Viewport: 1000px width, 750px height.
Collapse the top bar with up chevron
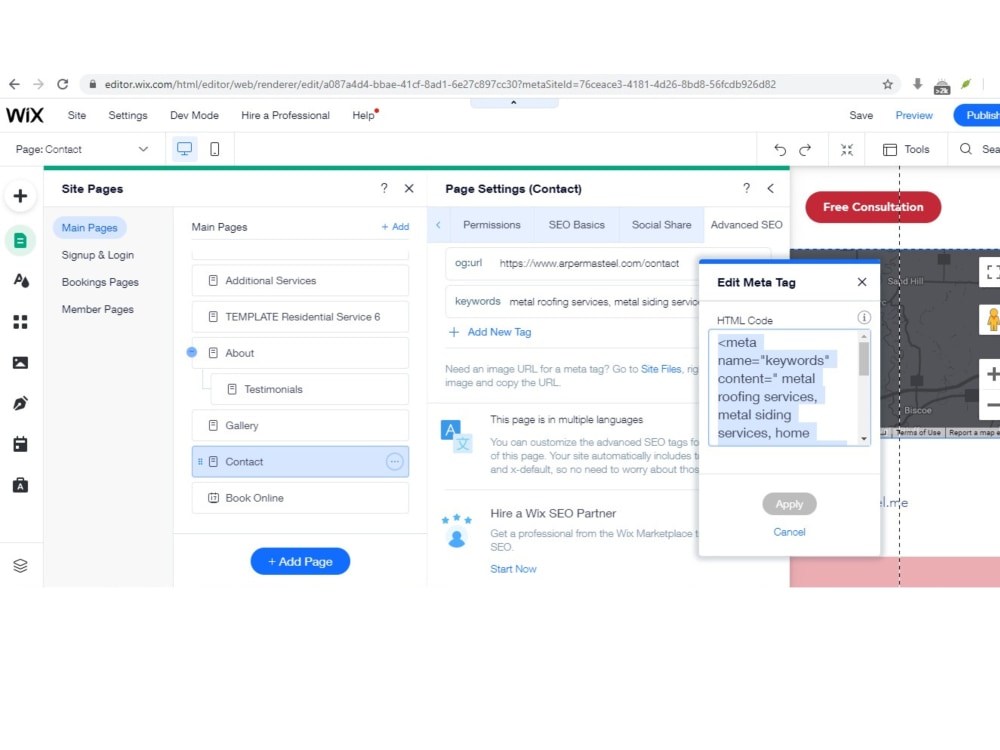coord(514,102)
